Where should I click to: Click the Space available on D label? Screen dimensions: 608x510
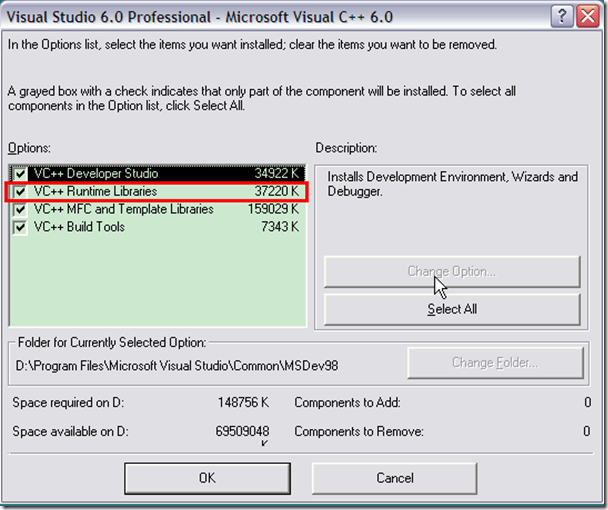tap(70, 431)
